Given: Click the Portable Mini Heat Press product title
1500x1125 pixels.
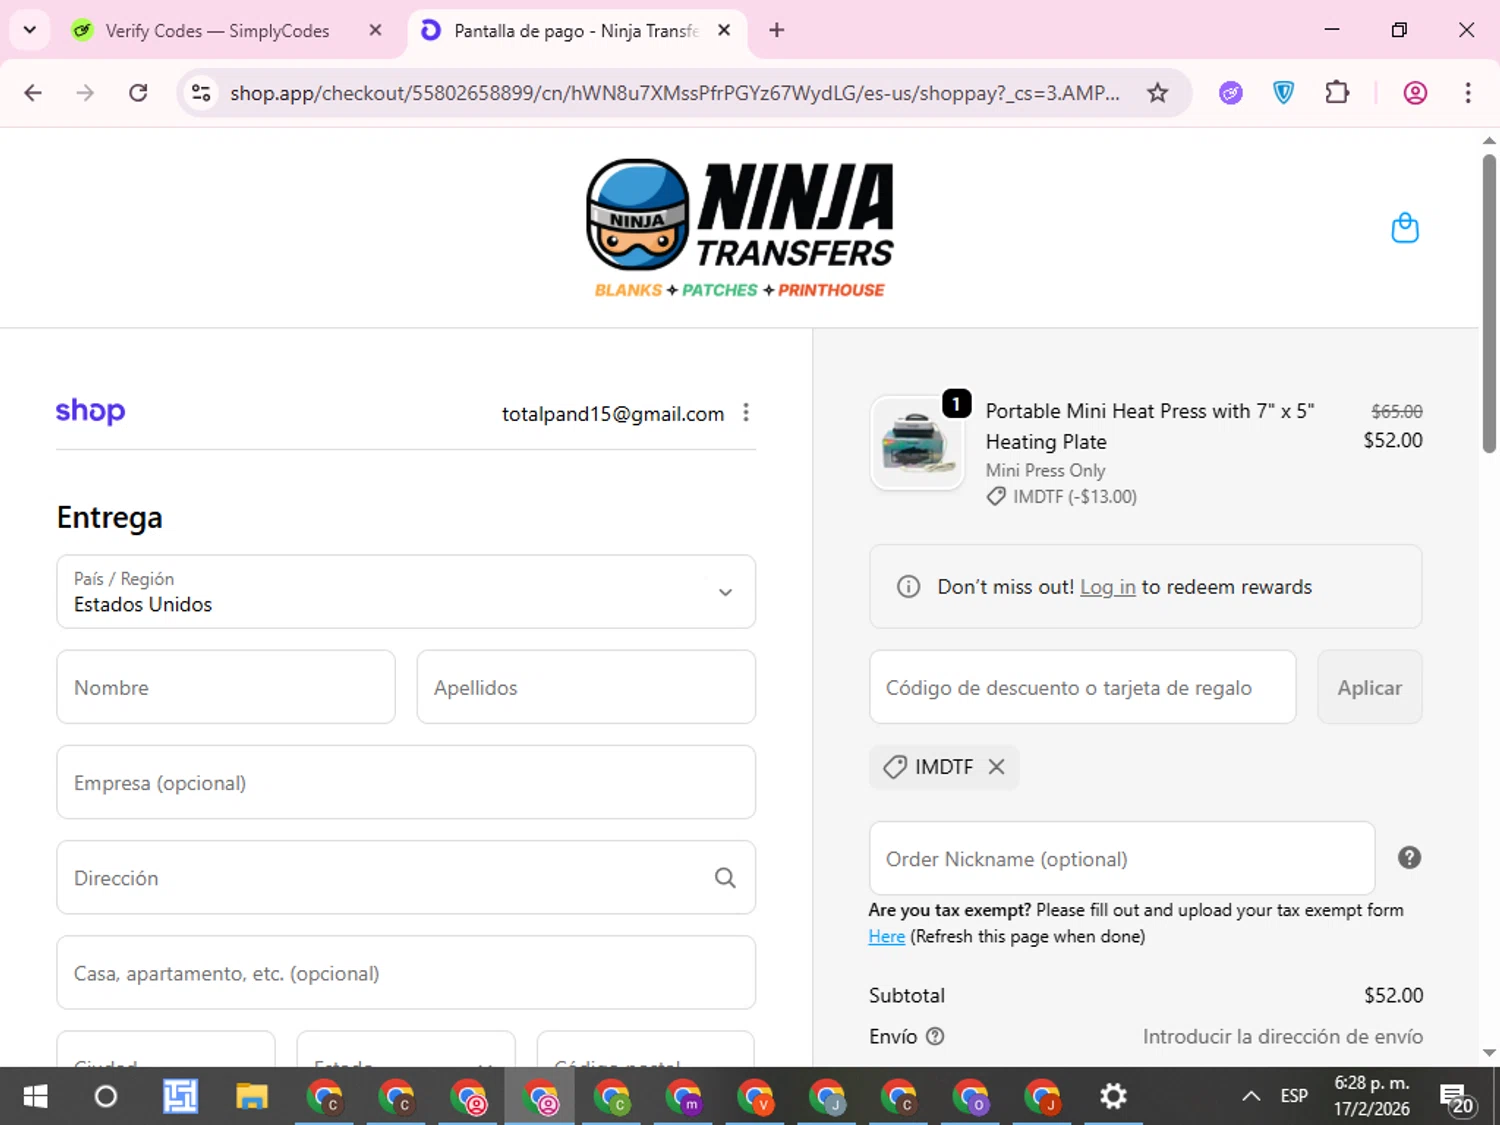Looking at the screenshot, I should point(1150,426).
